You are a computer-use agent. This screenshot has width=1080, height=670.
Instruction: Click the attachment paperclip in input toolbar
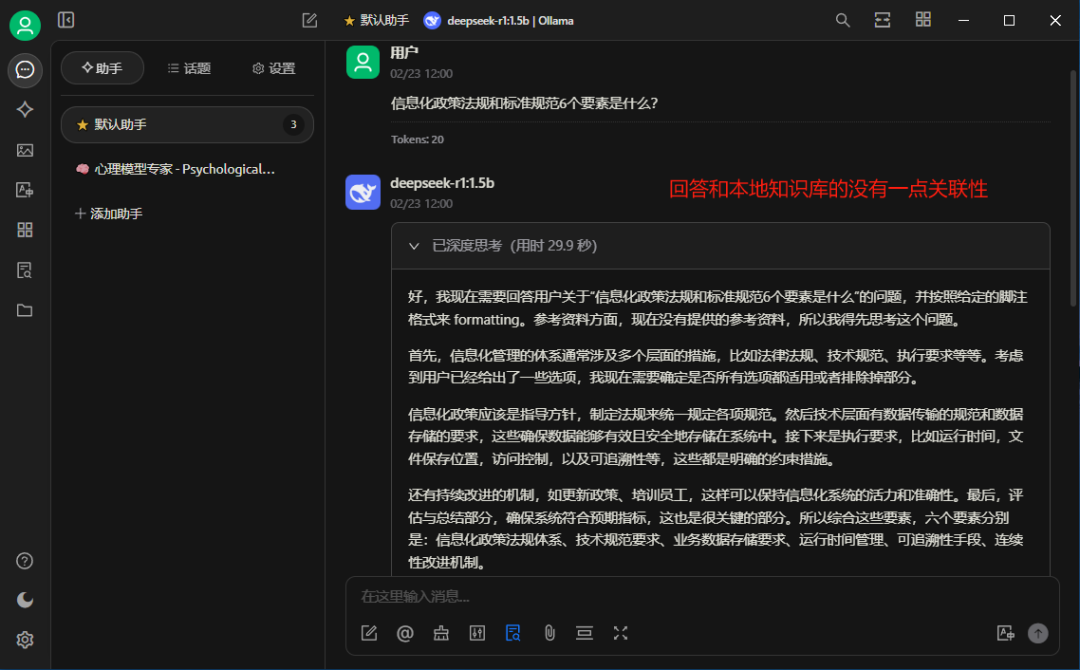coord(549,633)
